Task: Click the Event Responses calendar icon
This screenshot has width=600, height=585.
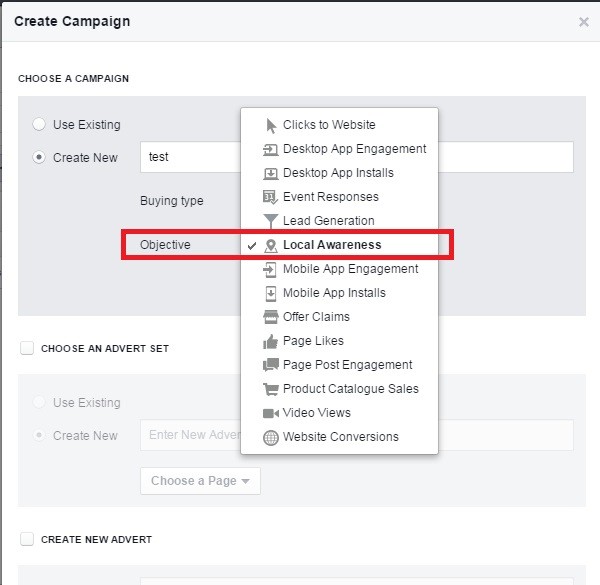Action: [x=271, y=197]
